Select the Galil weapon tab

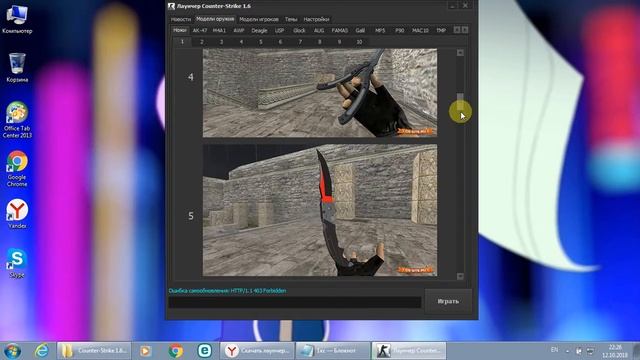(x=360, y=31)
